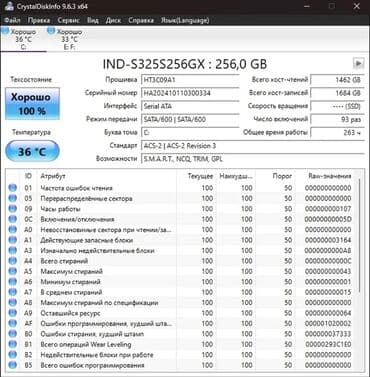Click status icon for attribute A5
The image size is (370, 377).
click(x=13, y=271)
